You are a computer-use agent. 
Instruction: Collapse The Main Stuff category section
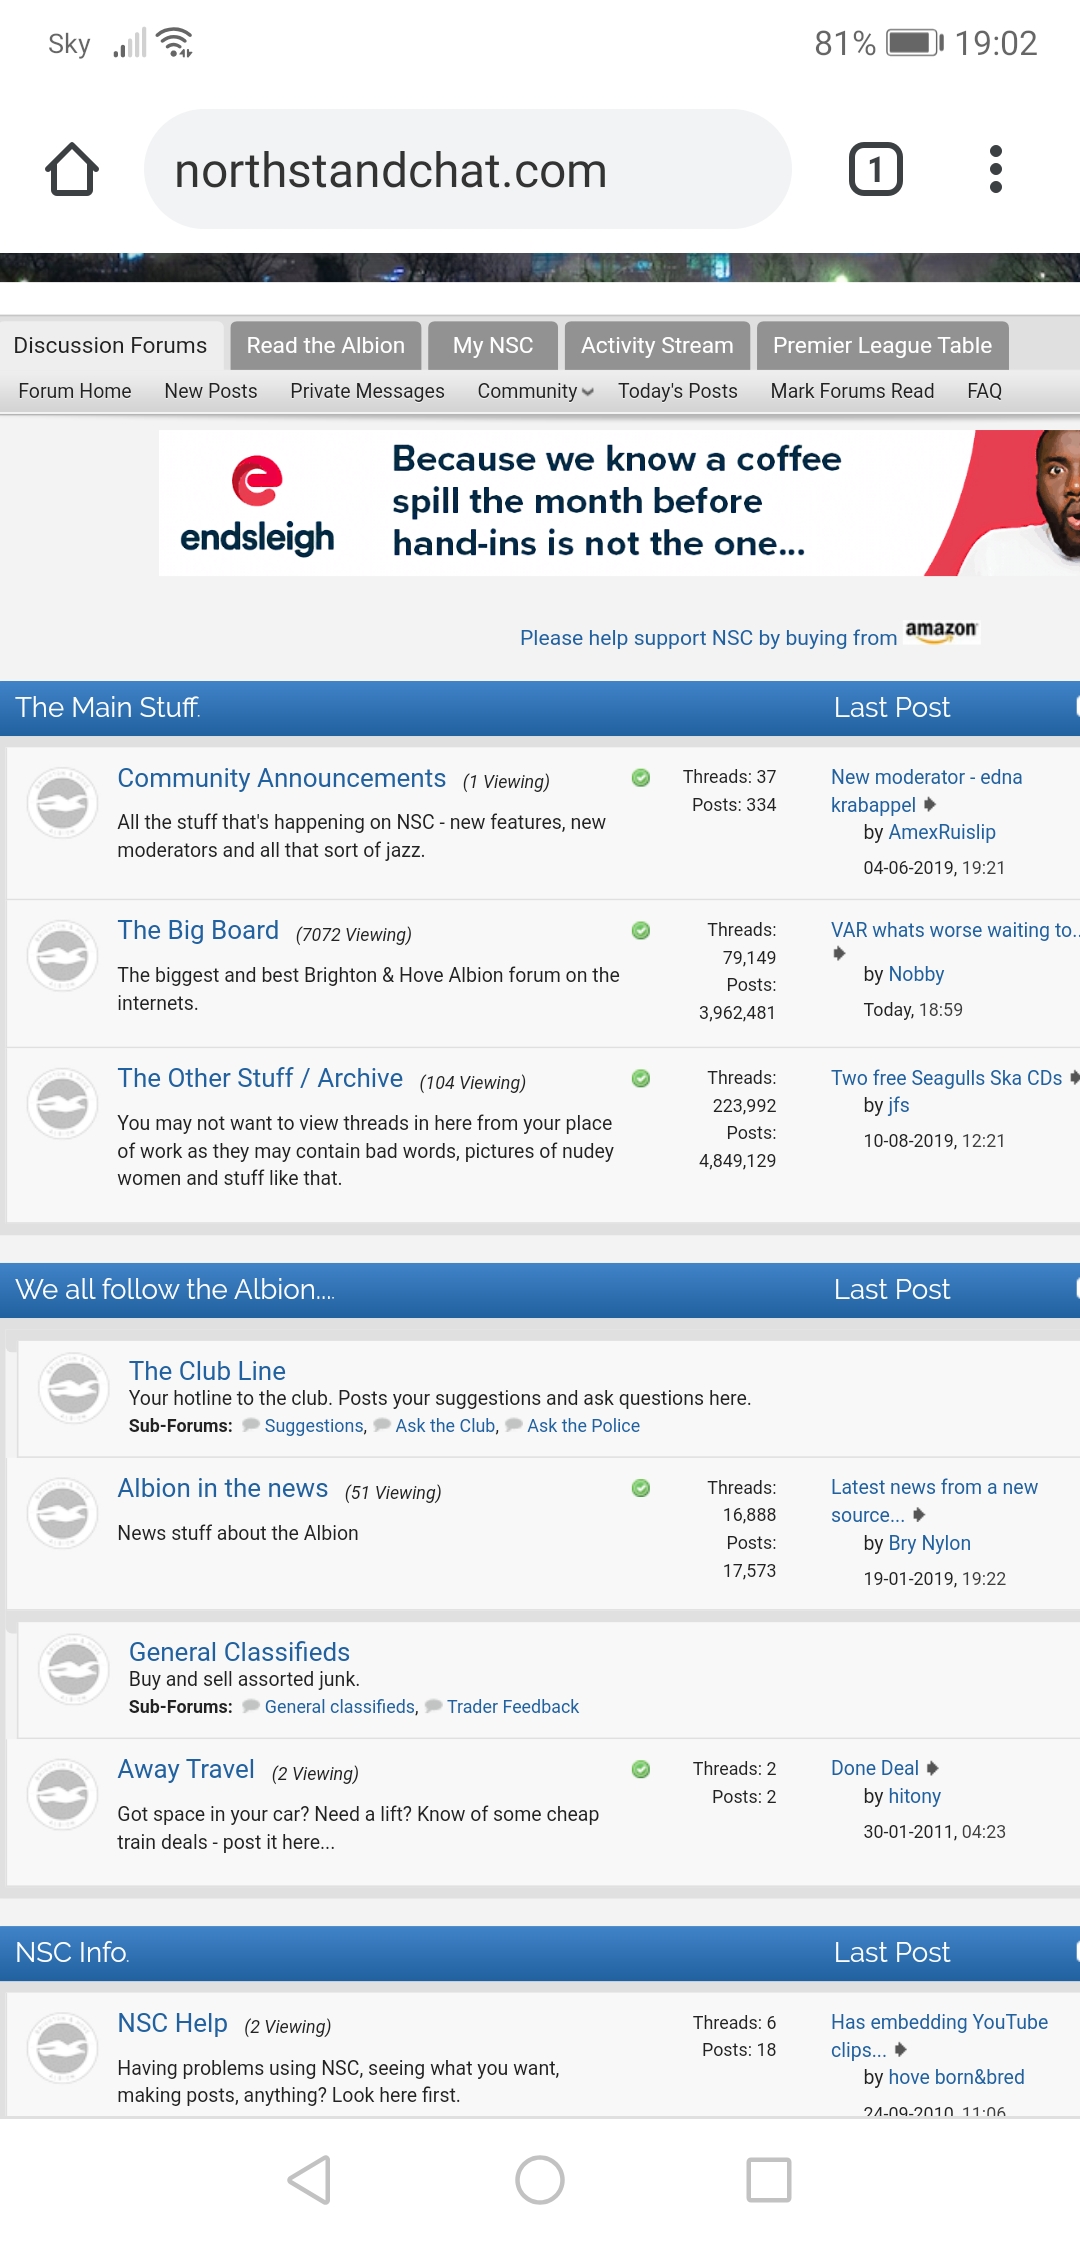point(1076,707)
